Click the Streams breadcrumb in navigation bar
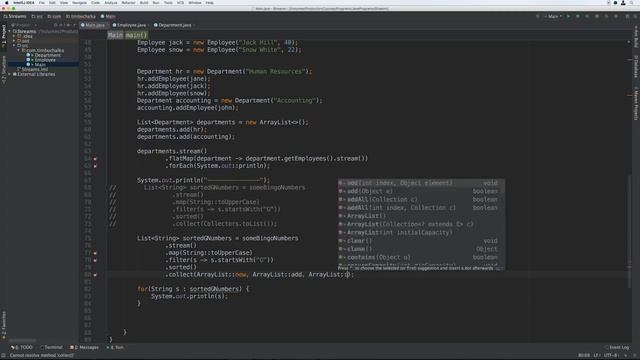 pyautogui.click(x=15, y=16)
